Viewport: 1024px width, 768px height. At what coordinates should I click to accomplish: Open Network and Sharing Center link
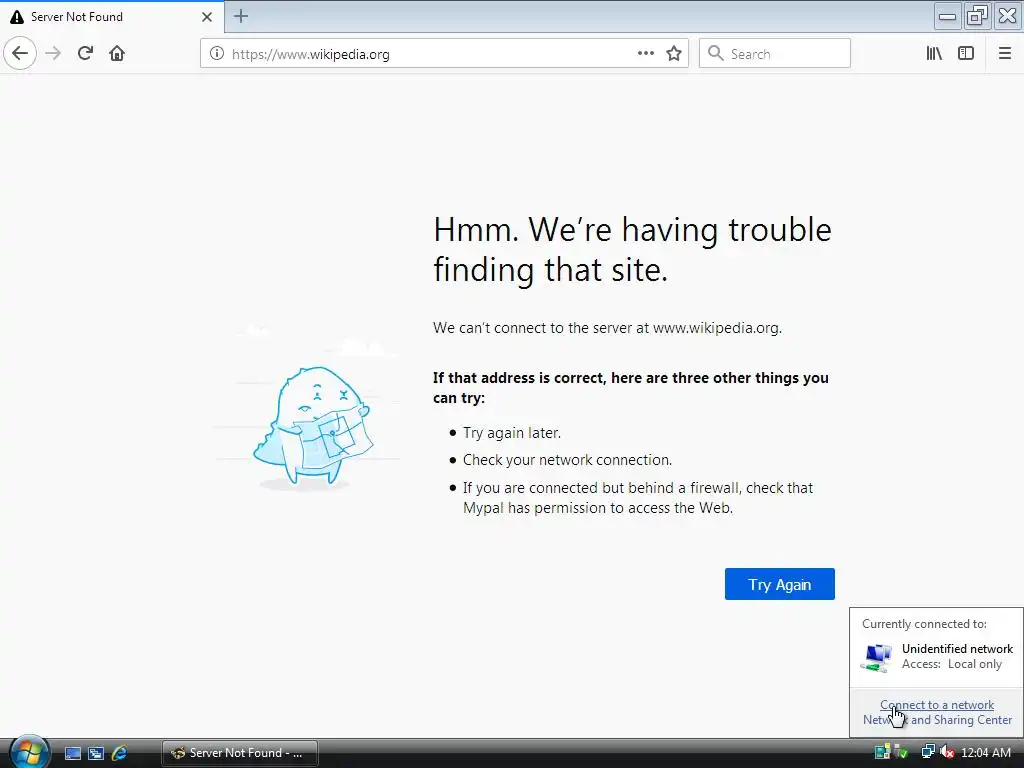click(937, 720)
